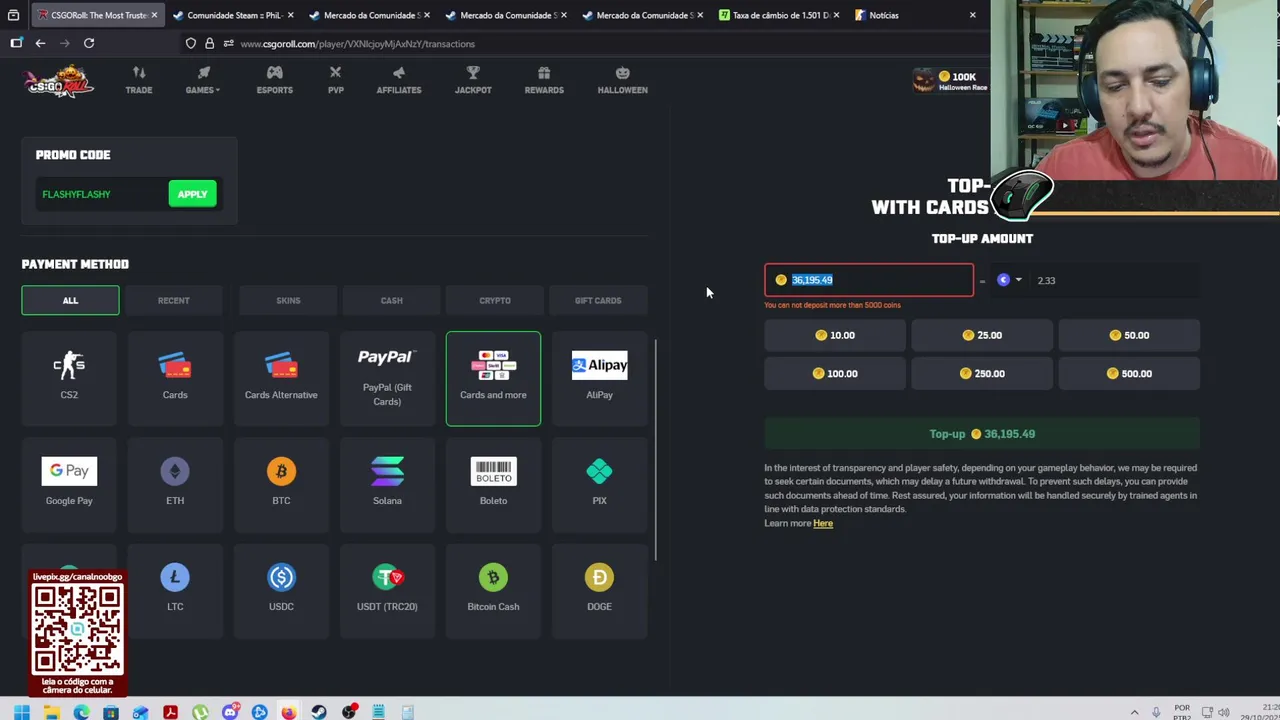1280x720 pixels.
Task: Switch to RECENT payment tab
Action: pyautogui.click(x=173, y=300)
